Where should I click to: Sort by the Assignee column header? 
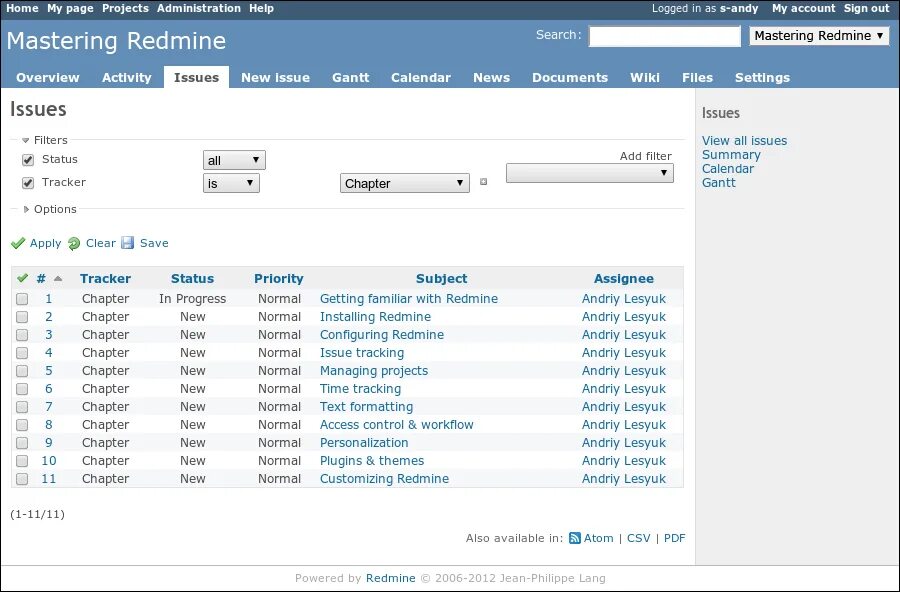624,278
